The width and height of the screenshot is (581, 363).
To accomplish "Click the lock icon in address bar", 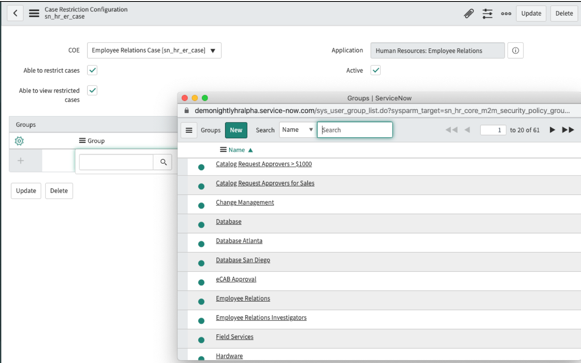I will [x=186, y=110].
